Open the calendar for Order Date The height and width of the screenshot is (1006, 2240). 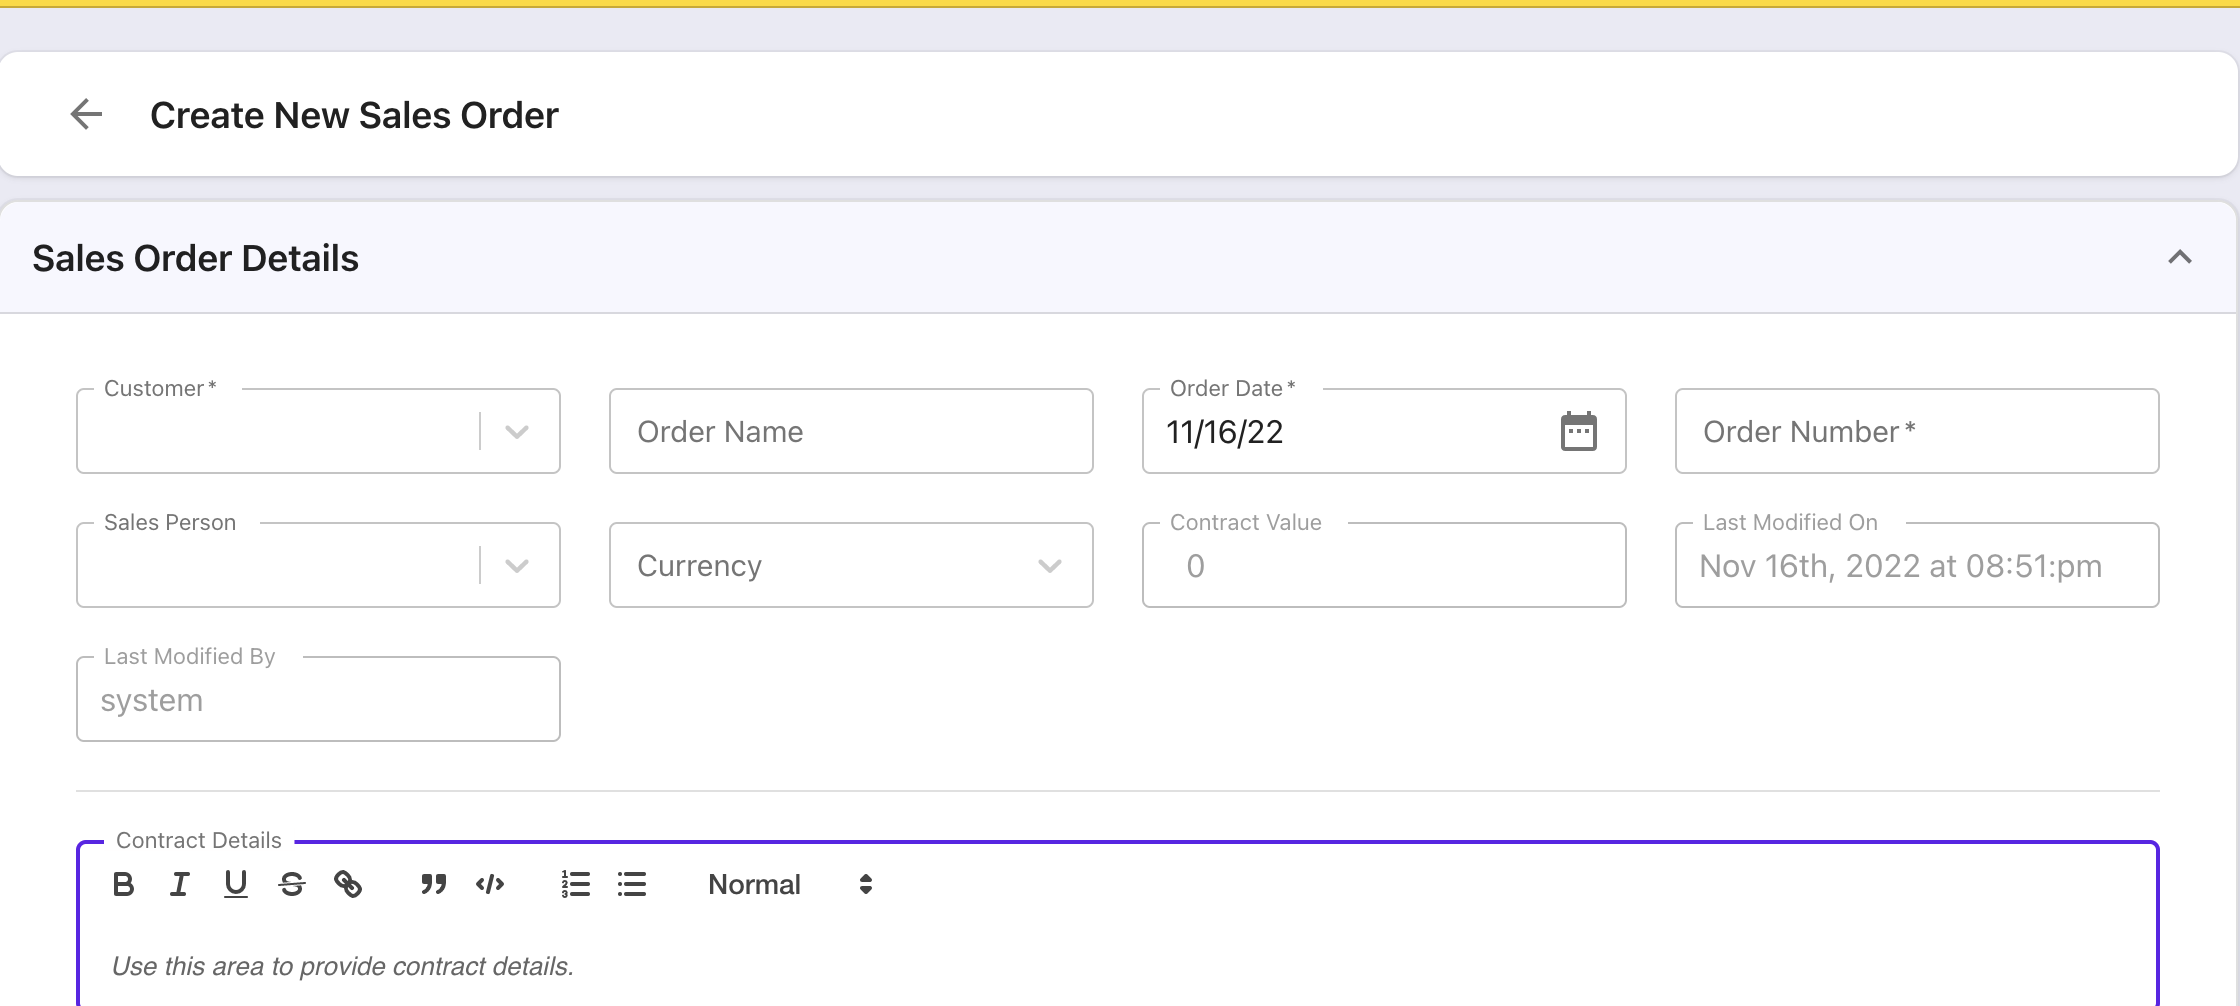click(1578, 431)
